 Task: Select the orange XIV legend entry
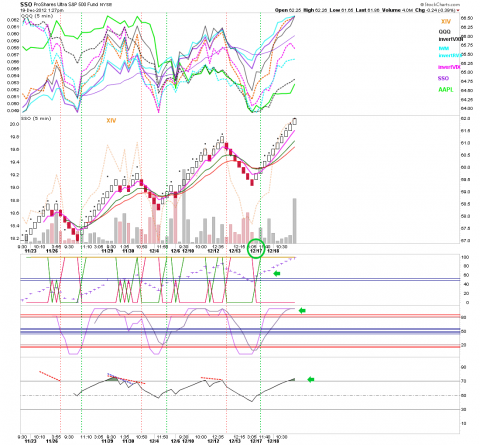tap(446, 22)
